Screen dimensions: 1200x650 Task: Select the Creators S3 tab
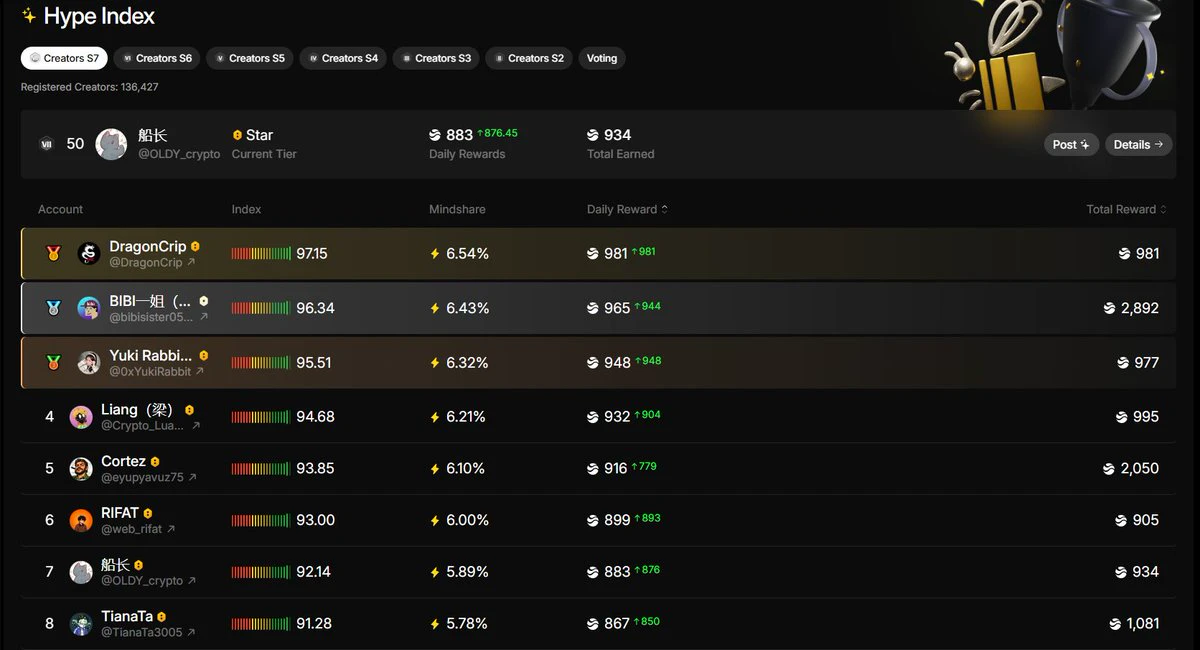436,58
